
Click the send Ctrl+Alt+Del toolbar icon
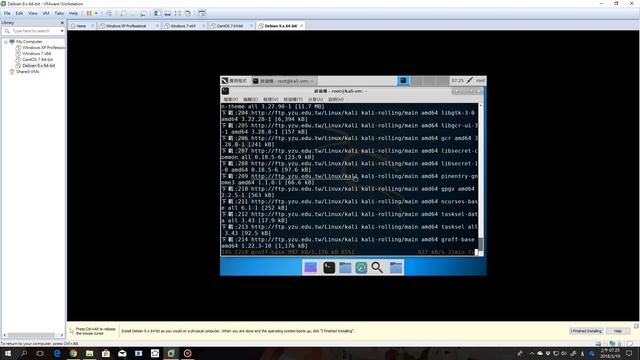[x=109, y=13]
